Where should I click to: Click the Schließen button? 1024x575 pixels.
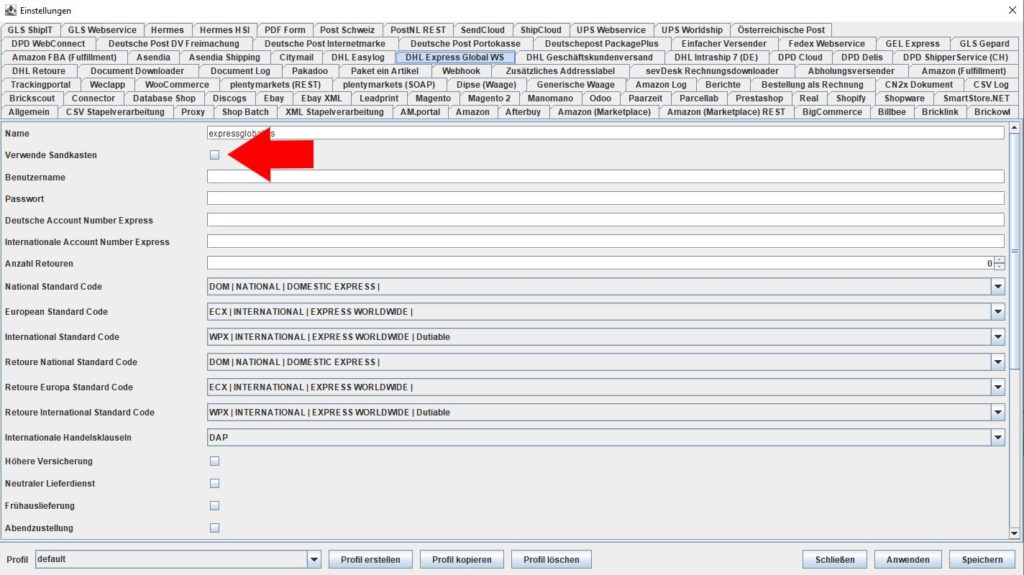835,559
